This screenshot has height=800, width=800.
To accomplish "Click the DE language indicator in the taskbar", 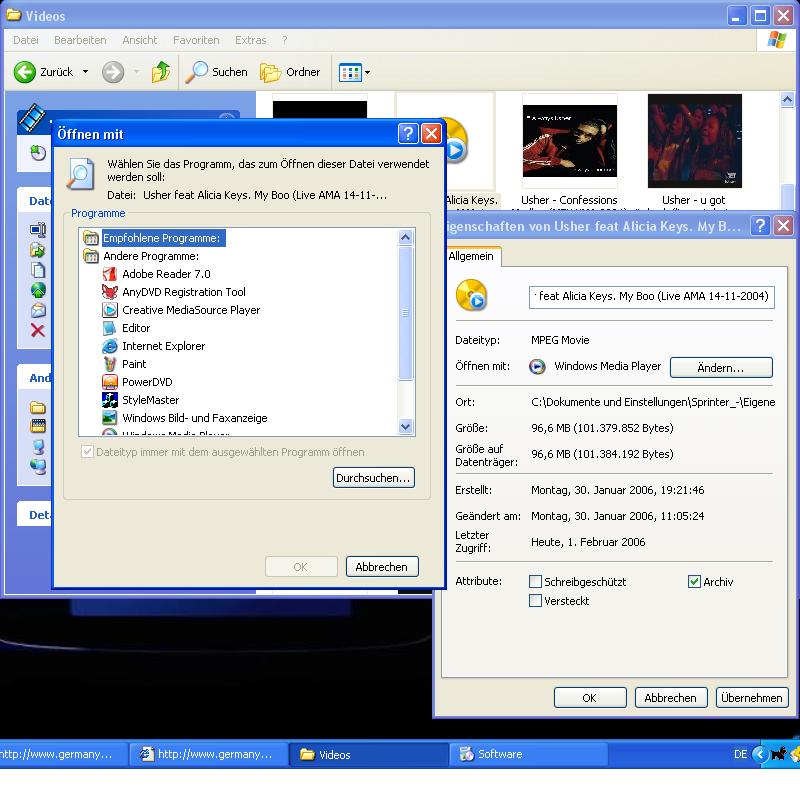I will pos(740,754).
